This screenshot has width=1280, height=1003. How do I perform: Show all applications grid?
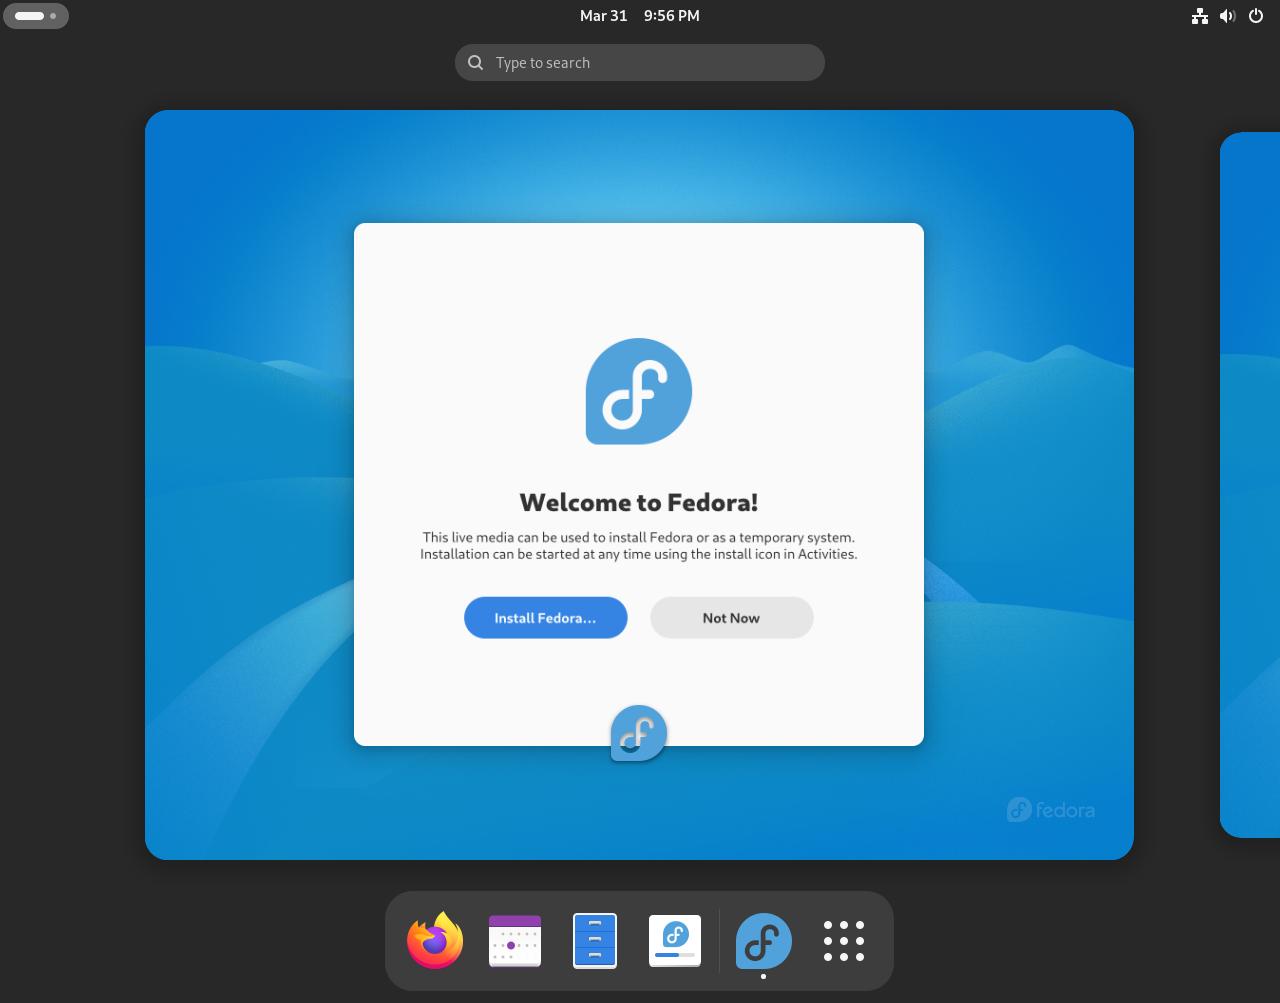[x=844, y=941]
